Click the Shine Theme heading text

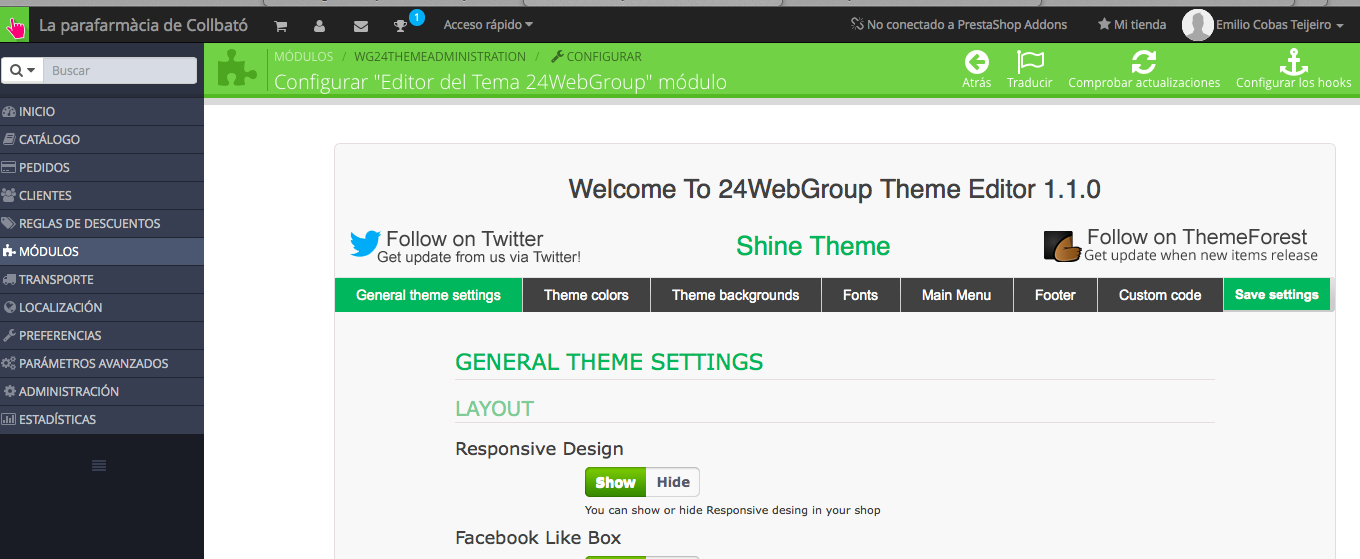813,246
